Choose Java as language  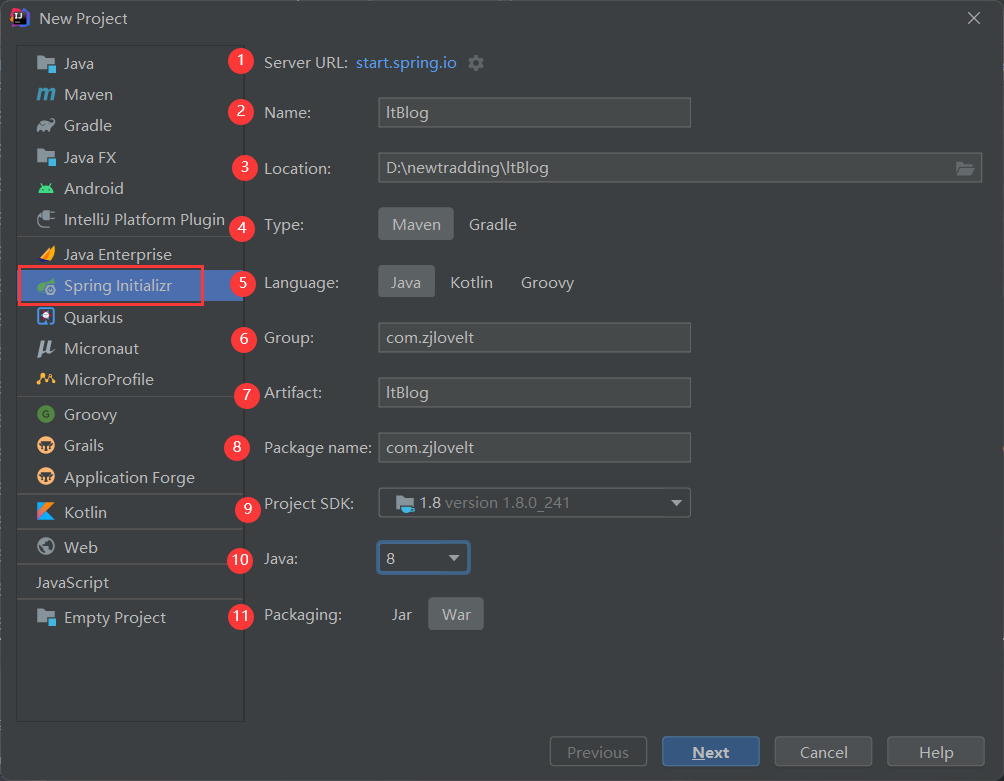[406, 282]
